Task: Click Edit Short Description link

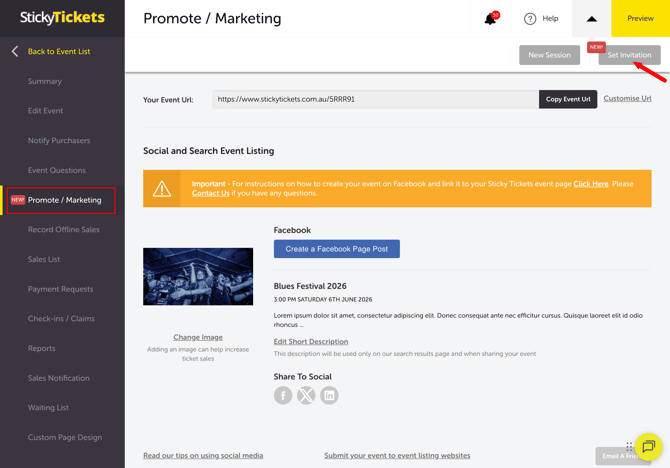Action: [x=311, y=342]
